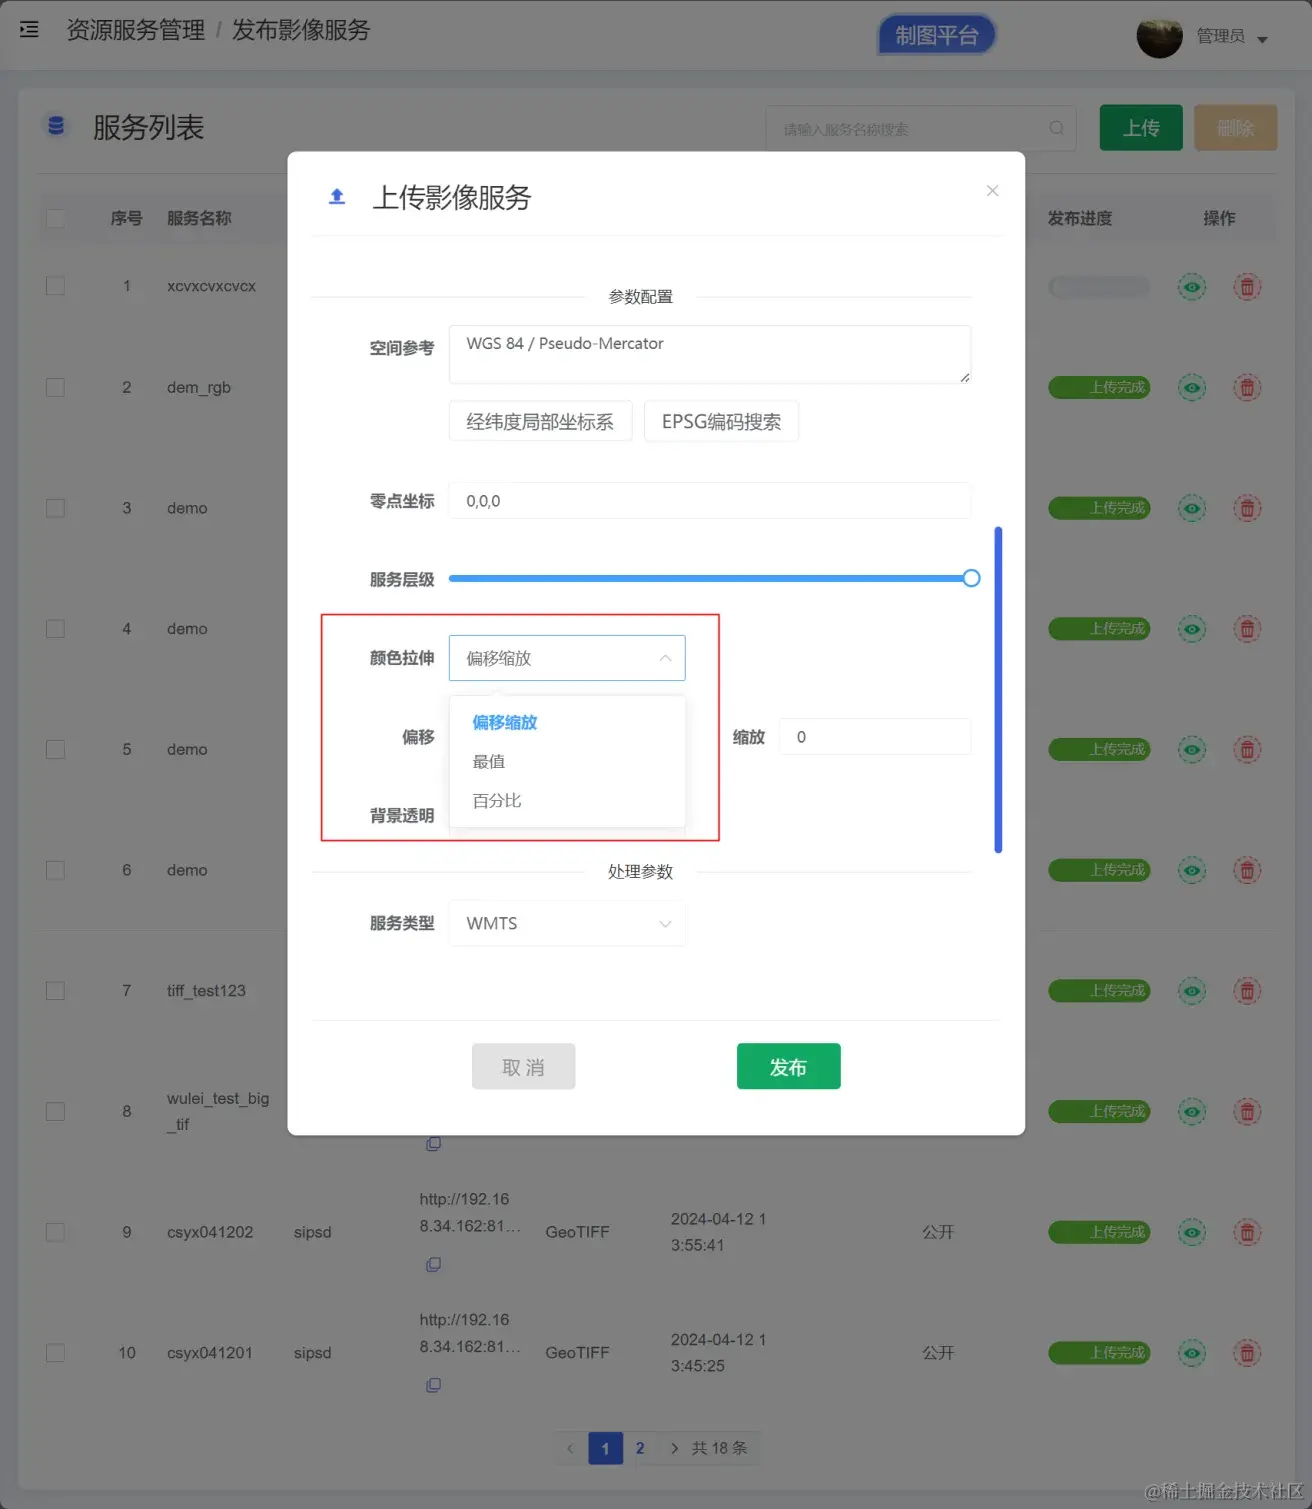
Task: Delete service in row 6 via trash icon
Action: pos(1247,870)
